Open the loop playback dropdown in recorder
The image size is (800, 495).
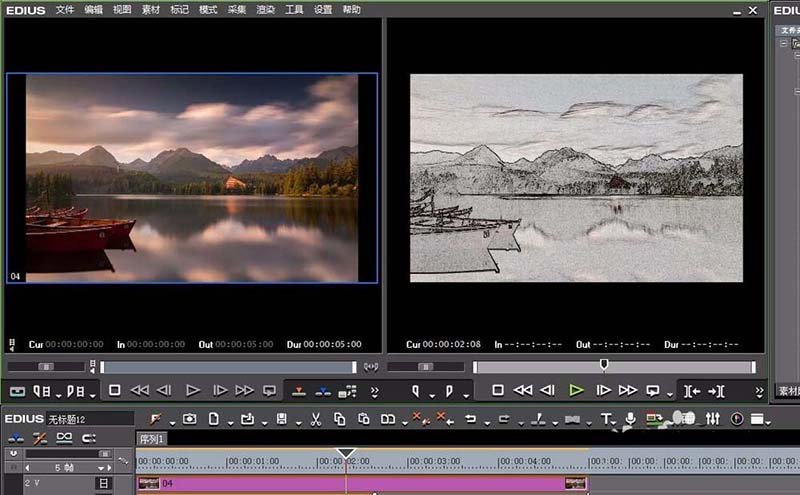click(x=669, y=395)
